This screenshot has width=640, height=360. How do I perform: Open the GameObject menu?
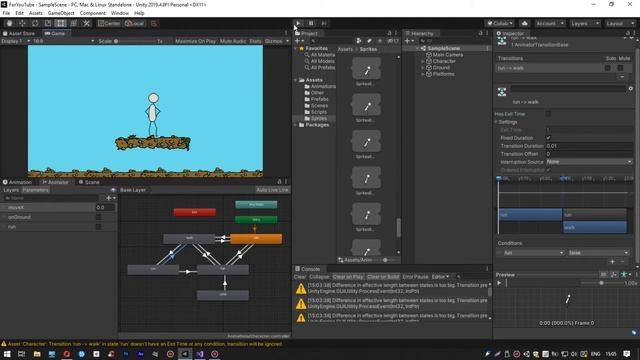tap(61, 13)
